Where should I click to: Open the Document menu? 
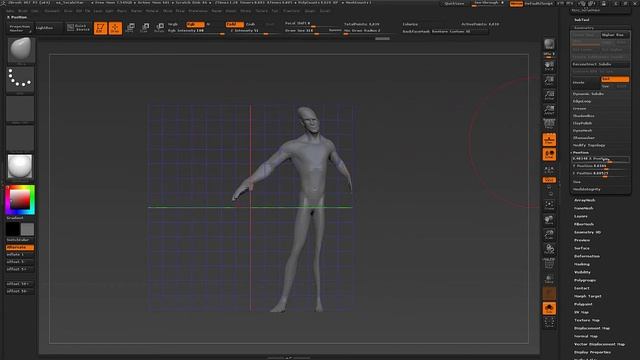(52, 11)
